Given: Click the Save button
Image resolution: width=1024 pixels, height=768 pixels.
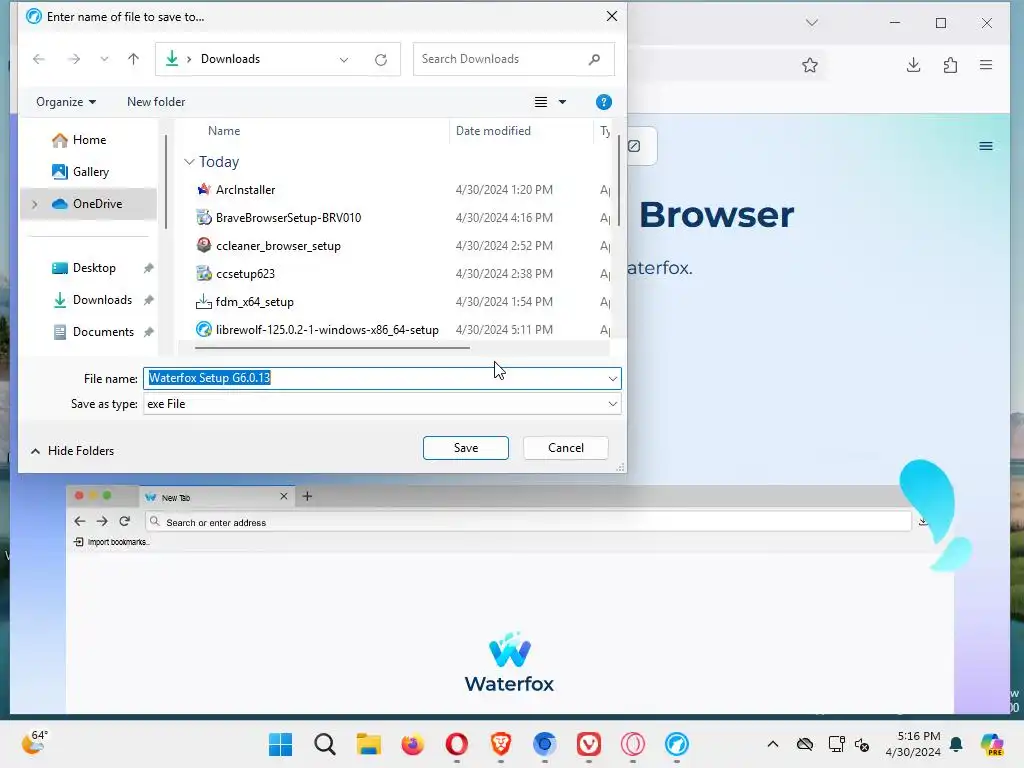Looking at the screenshot, I should click(x=466, y=448).
